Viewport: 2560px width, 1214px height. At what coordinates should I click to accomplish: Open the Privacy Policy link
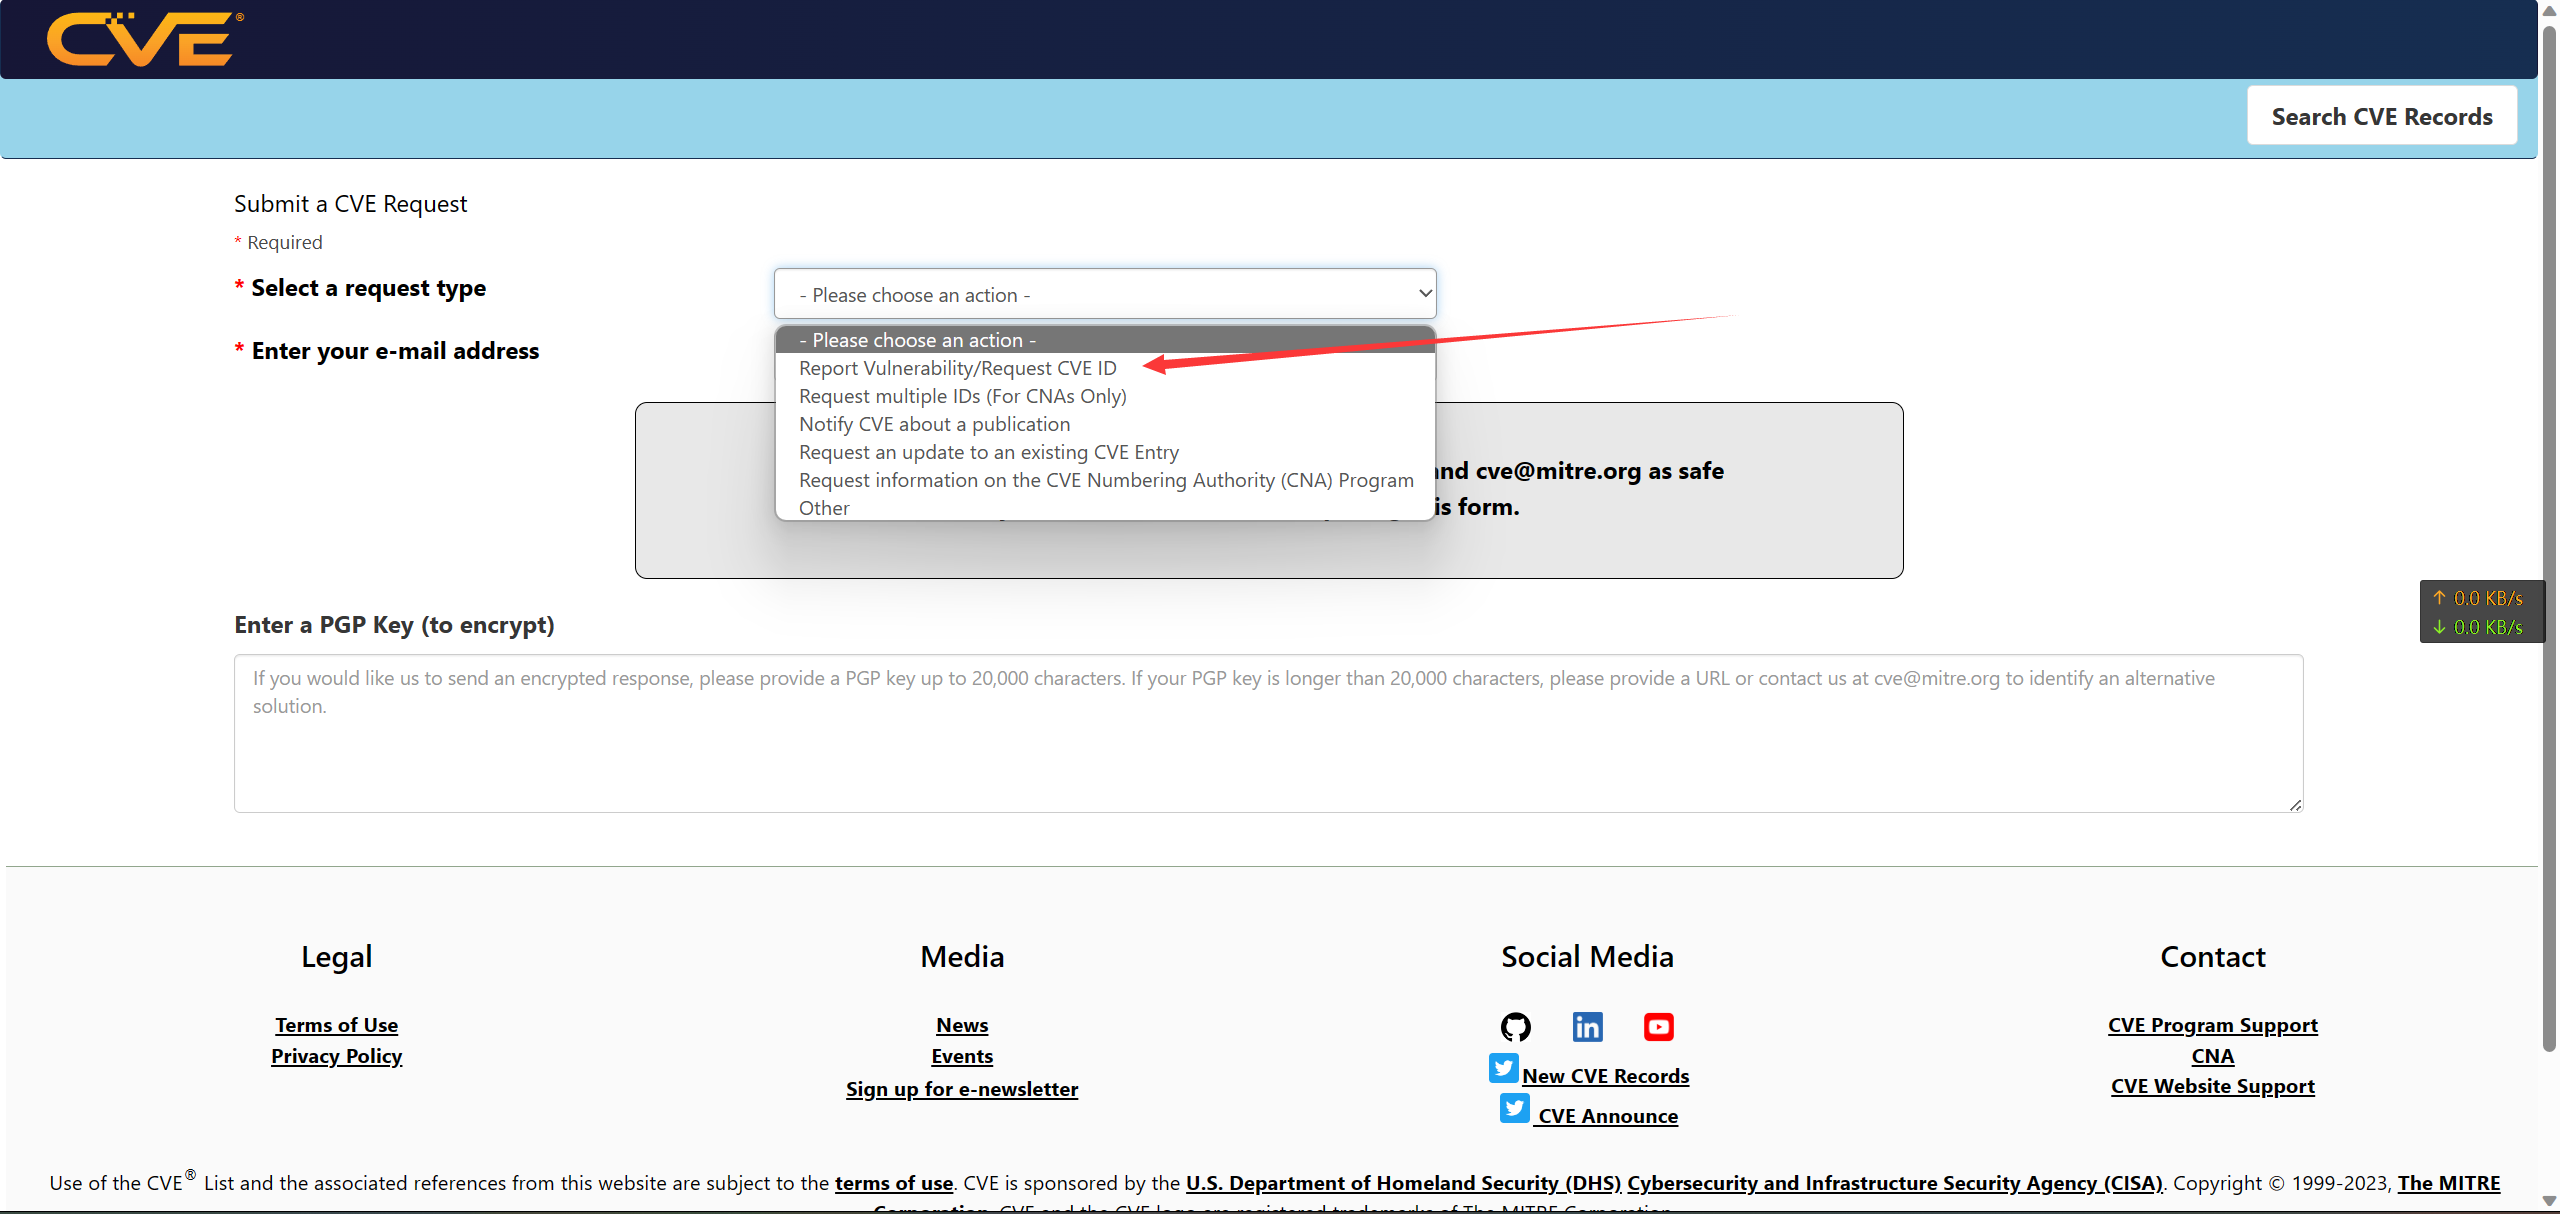(336, 1056)
